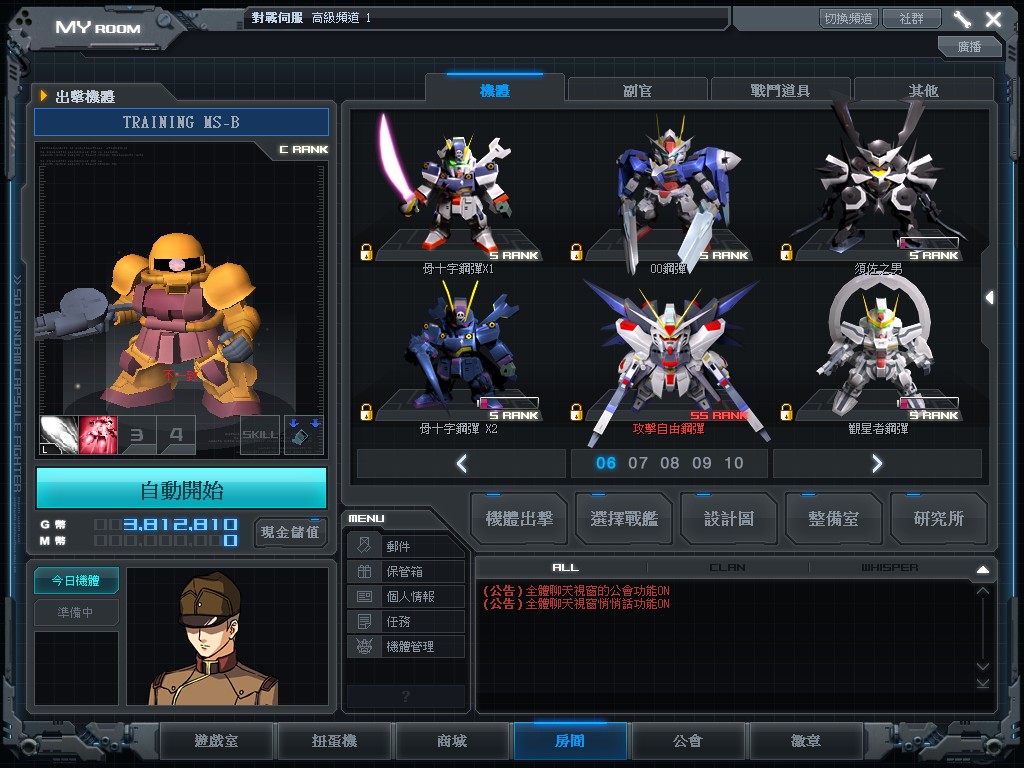Toggle the lock on 00鋼彈
1024x768 pixels.
click(x=576, y=252)
